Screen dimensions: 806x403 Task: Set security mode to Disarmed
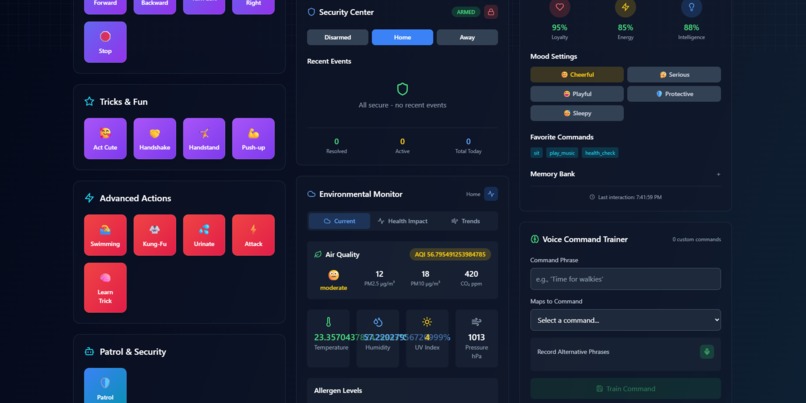pos(338,37)
